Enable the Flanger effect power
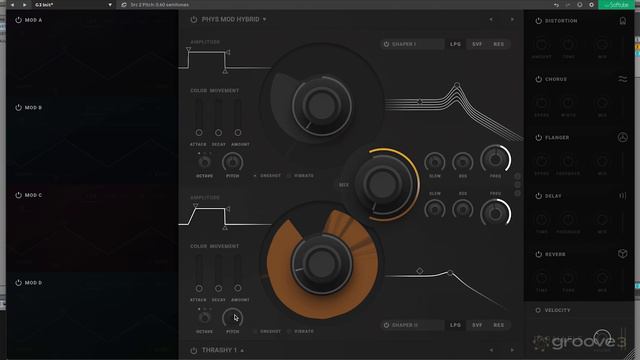Screen dimensions: 640x360 [538, 138]
